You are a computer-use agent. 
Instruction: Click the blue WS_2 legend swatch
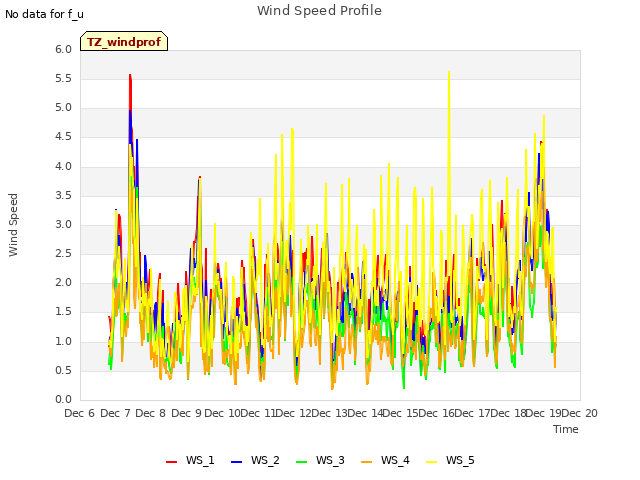[x=237, y=462]
